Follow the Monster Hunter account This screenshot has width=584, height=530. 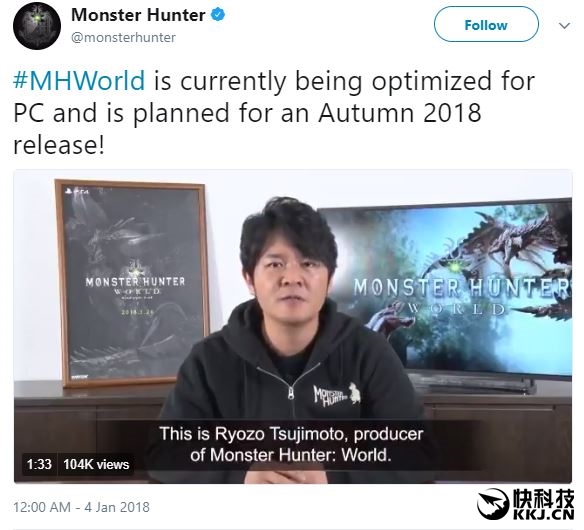click(486, 25)
